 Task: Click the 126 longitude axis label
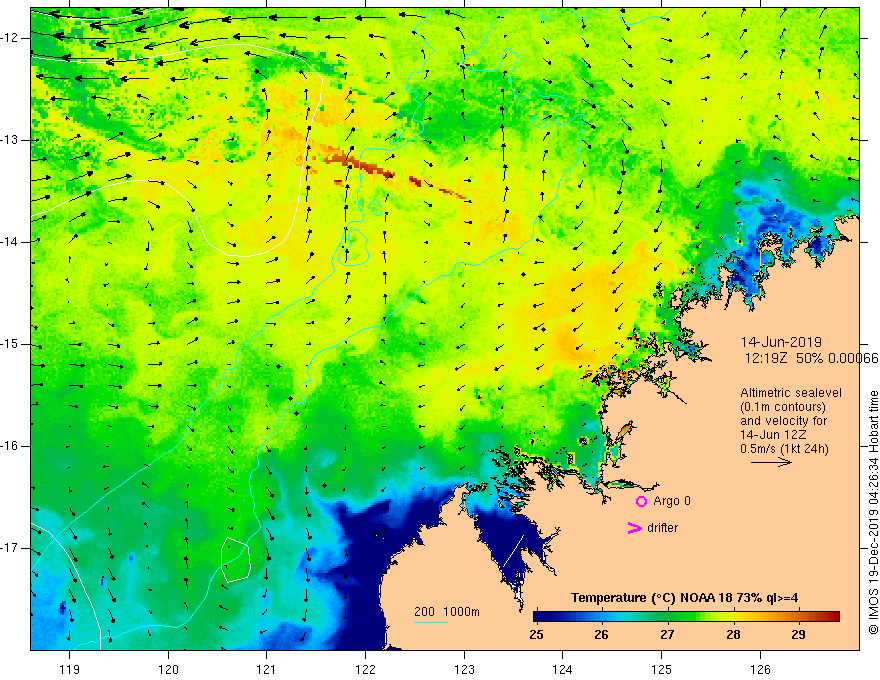[x=760, y=669]
